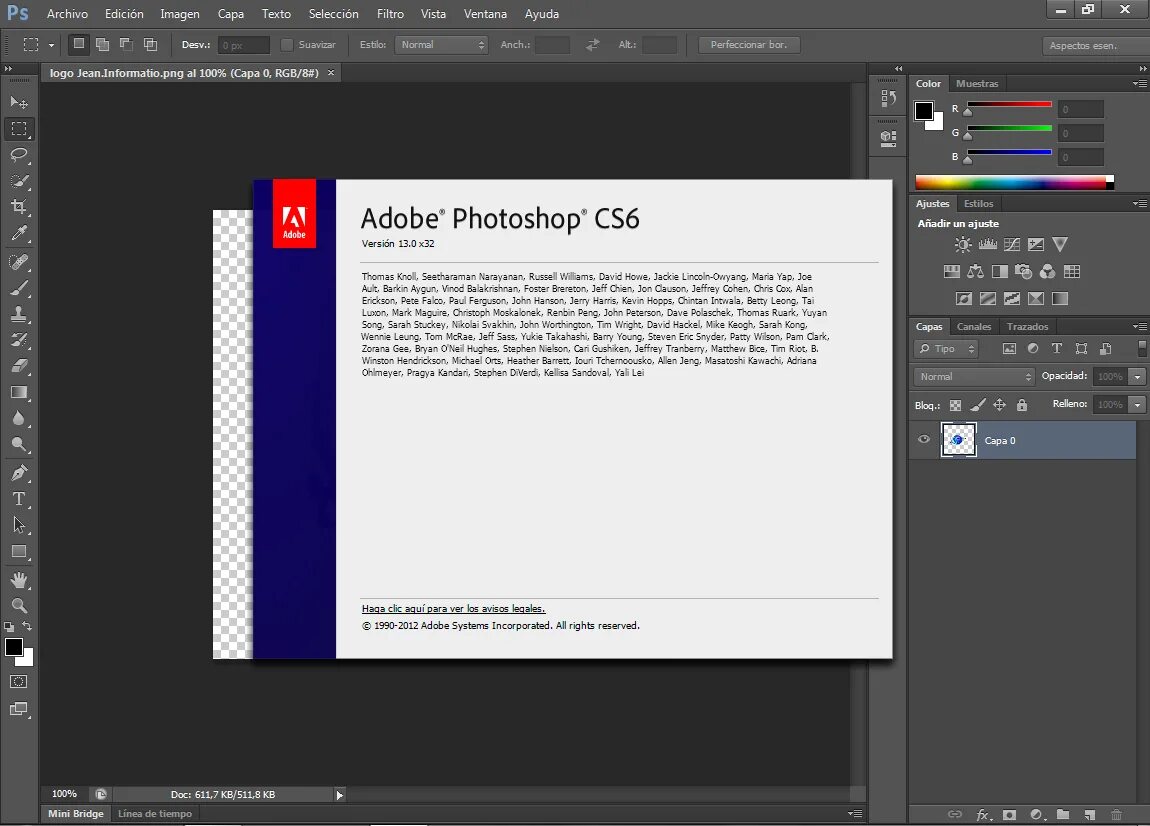Screen dimensions: 1150x826
Task: Open Opacidad slider dropdown arrow
Action: 1138,377
